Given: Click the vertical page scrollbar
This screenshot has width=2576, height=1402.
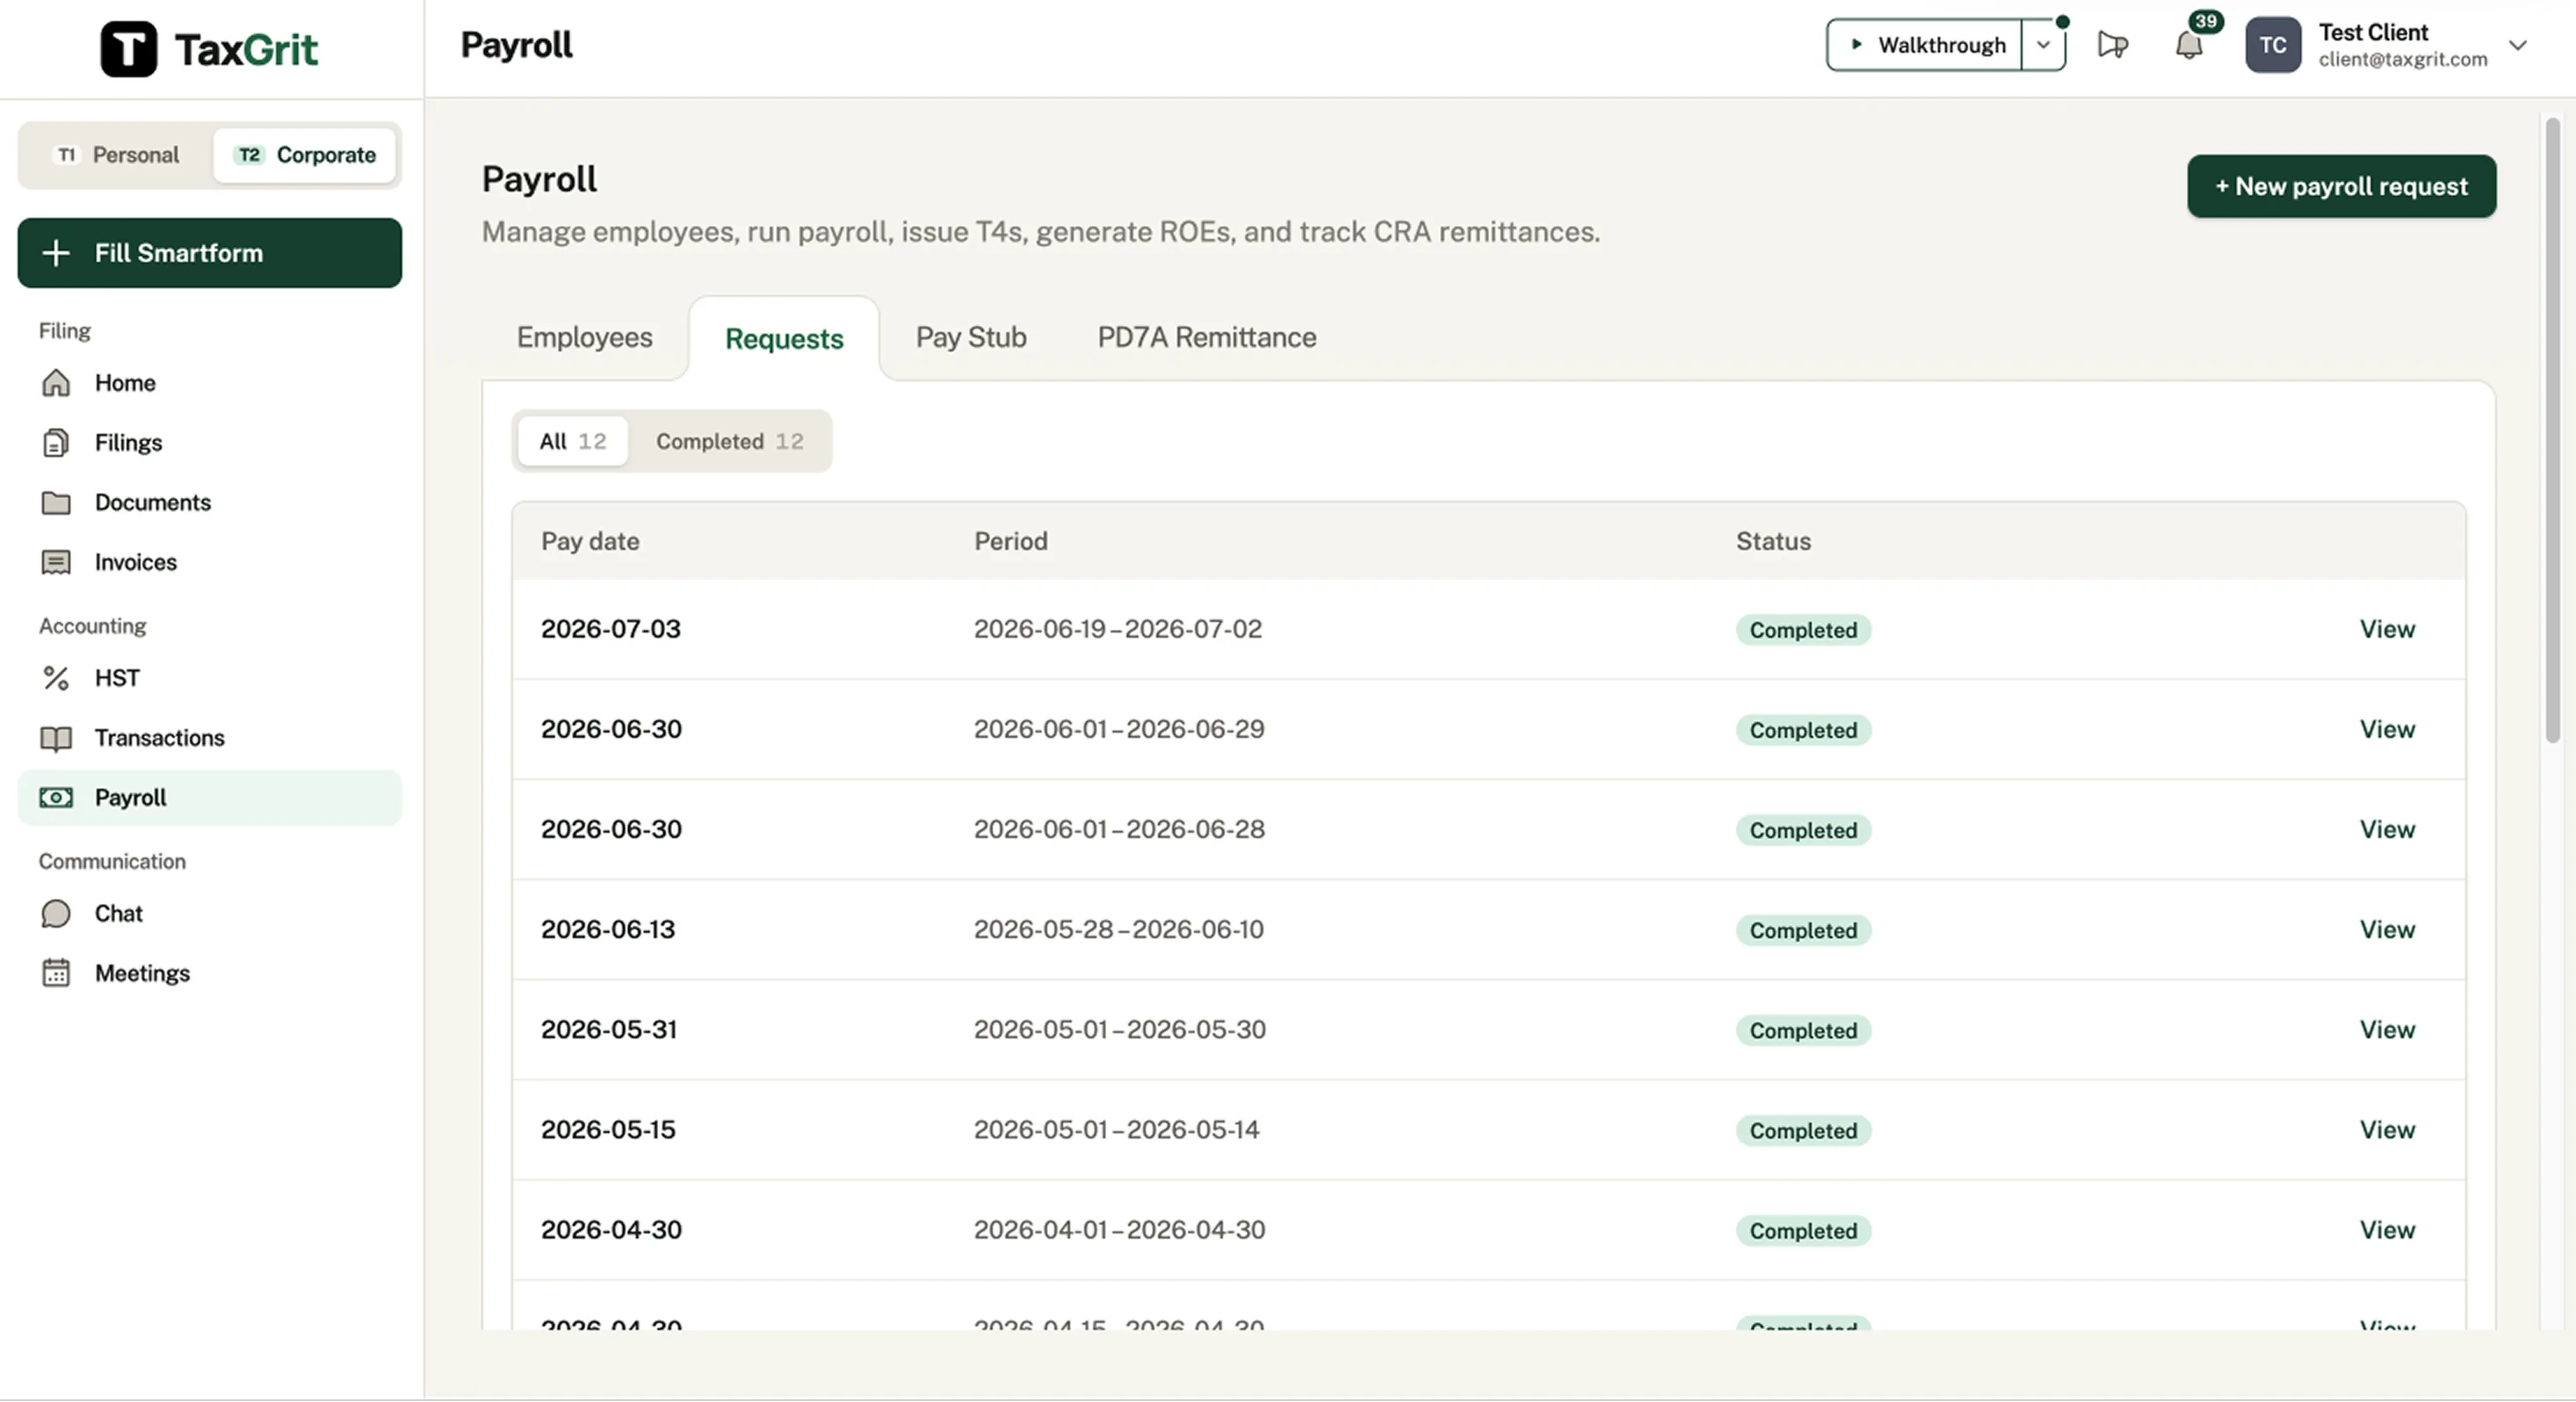Looking at the screenshot, I should [x=2552, y=430].
